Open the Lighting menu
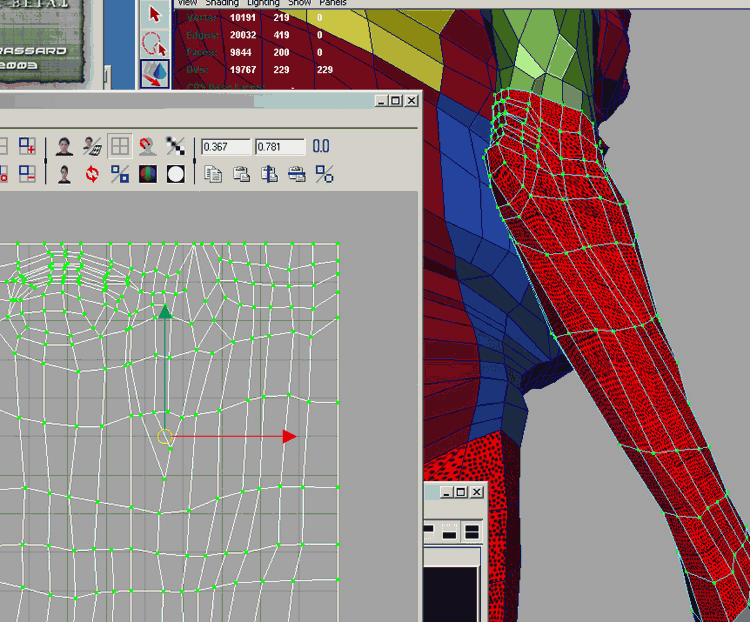 pos(264,3)
